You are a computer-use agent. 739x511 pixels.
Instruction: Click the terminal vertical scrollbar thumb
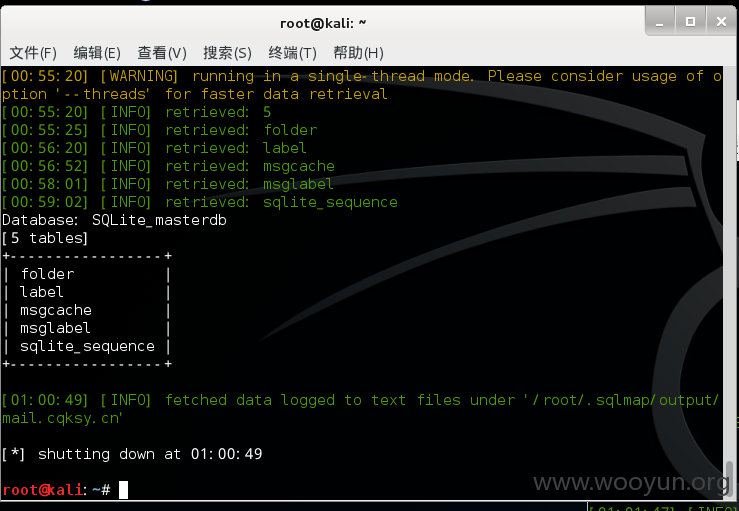click(x=730, y=477)
